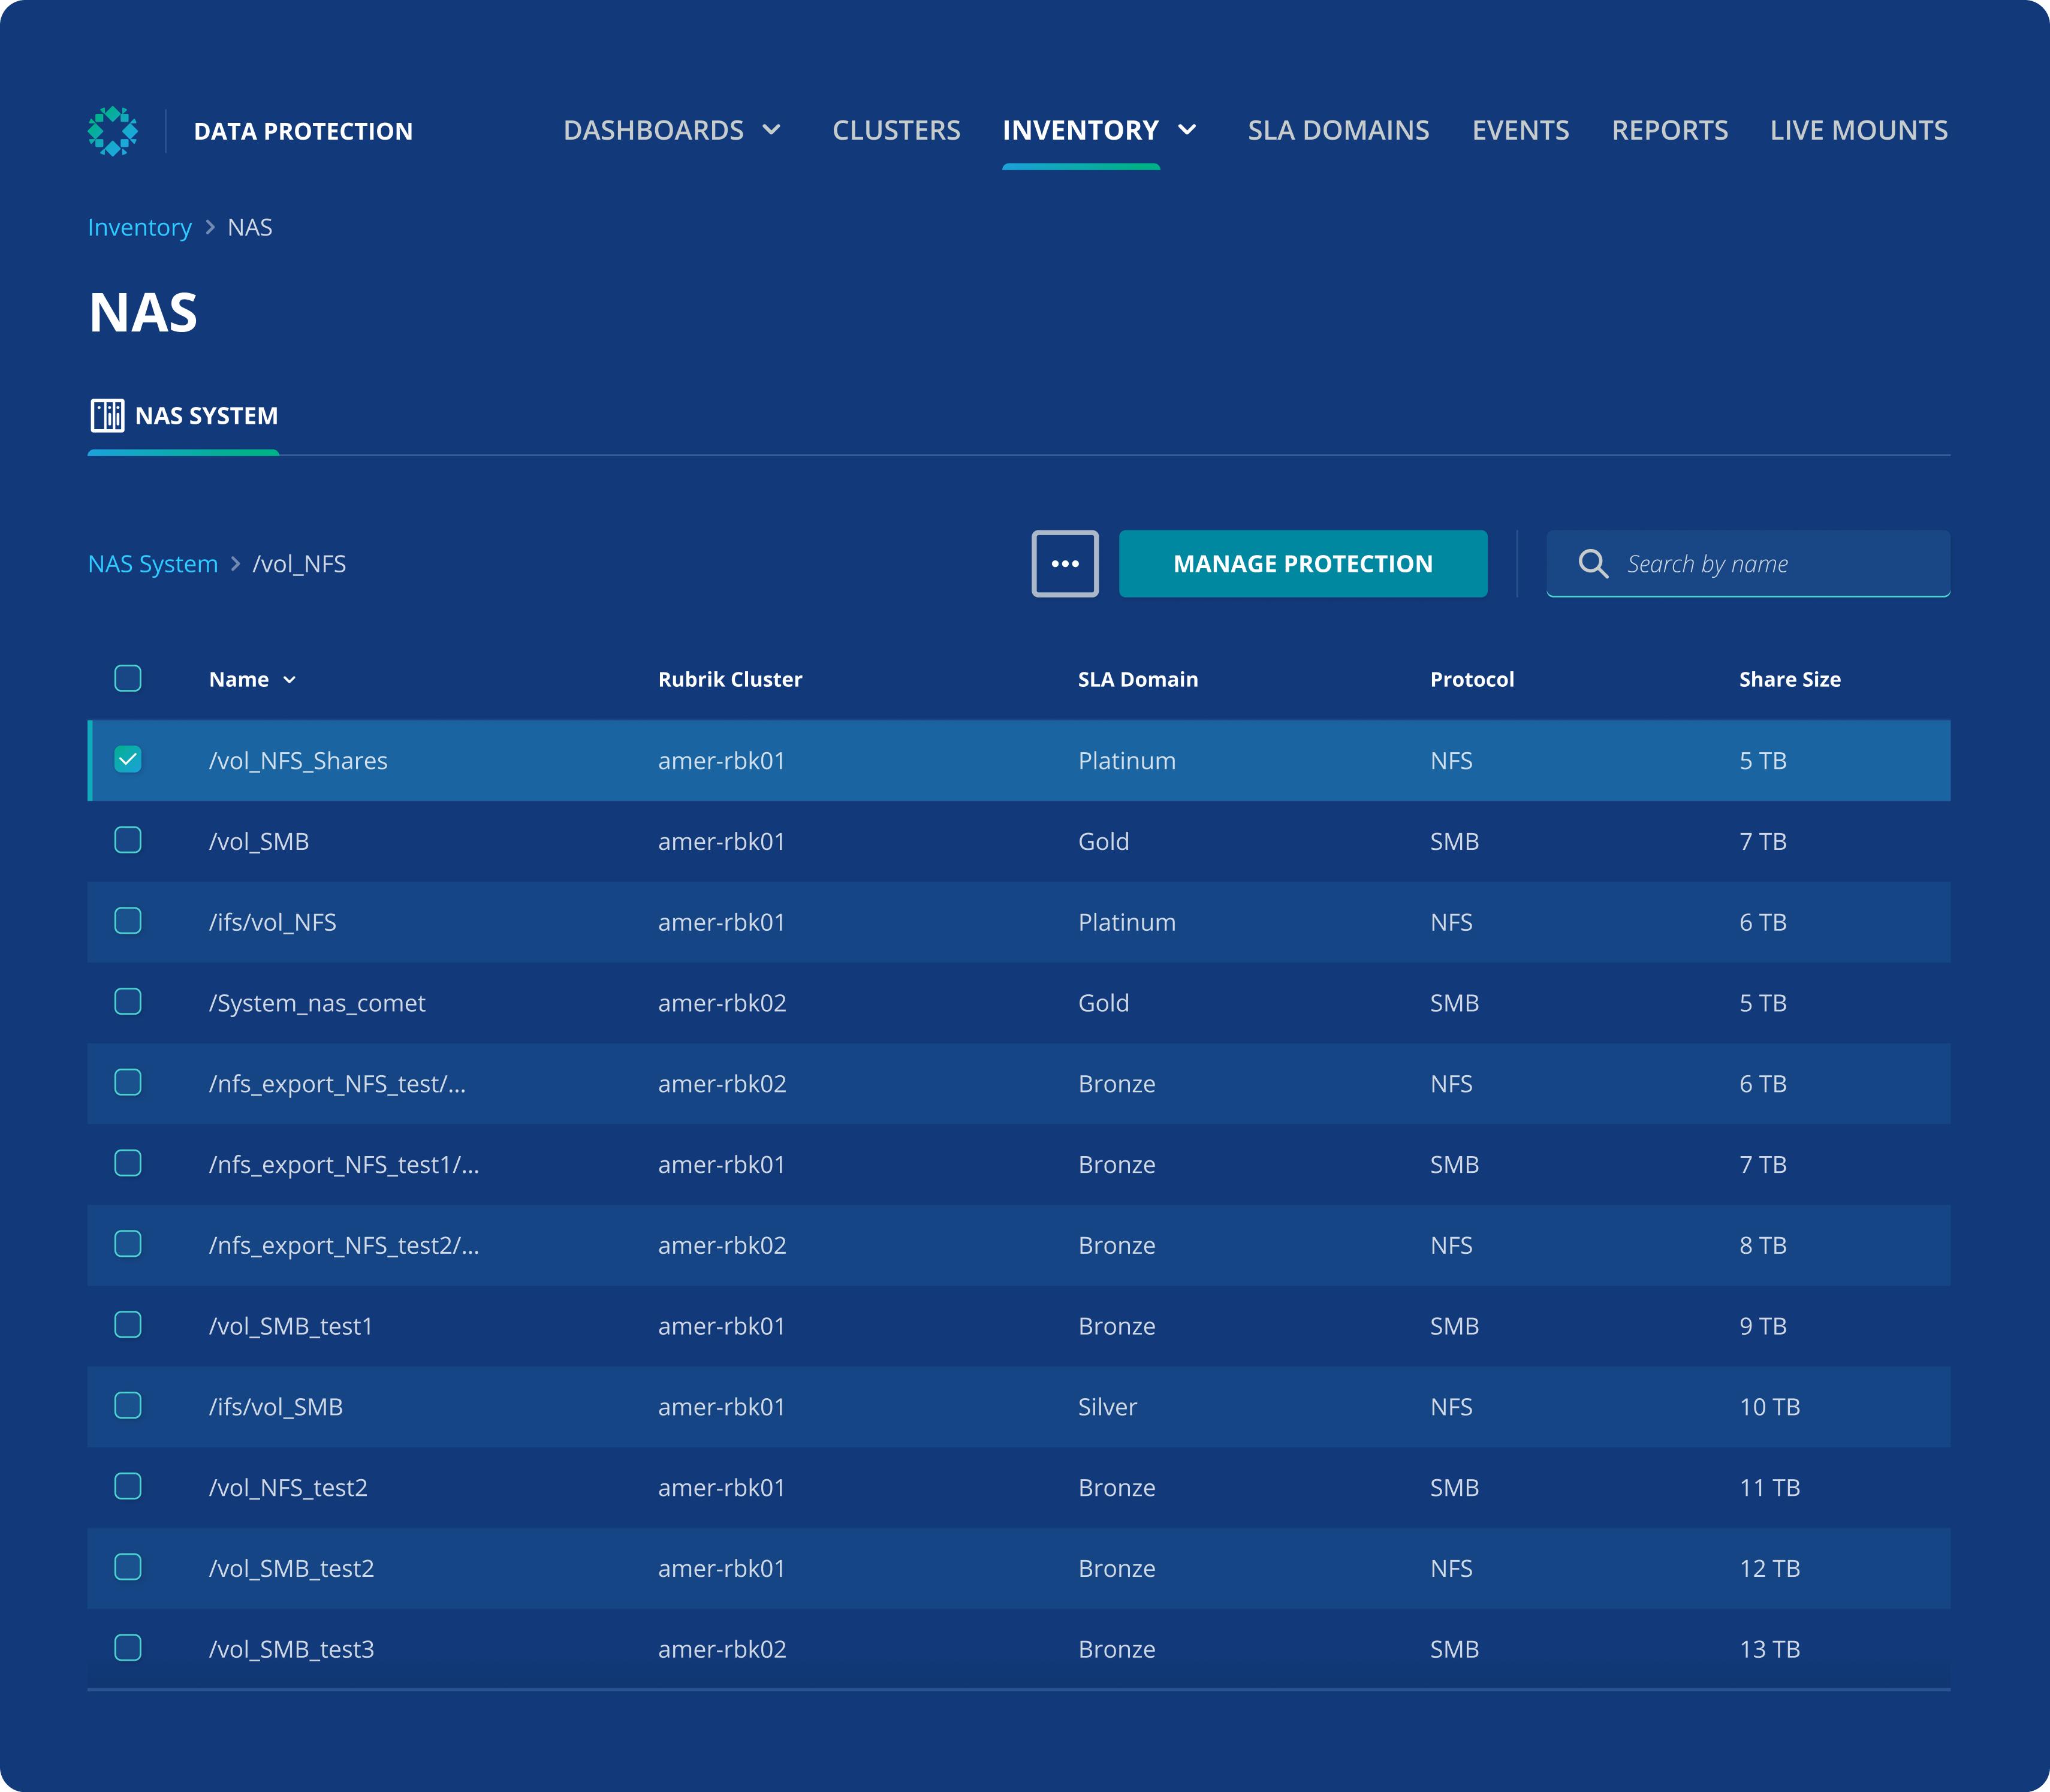The height and width of the screenshot is (1792, 2050).
Task: Go to the Events nav item
Action: pos(1520,130)
